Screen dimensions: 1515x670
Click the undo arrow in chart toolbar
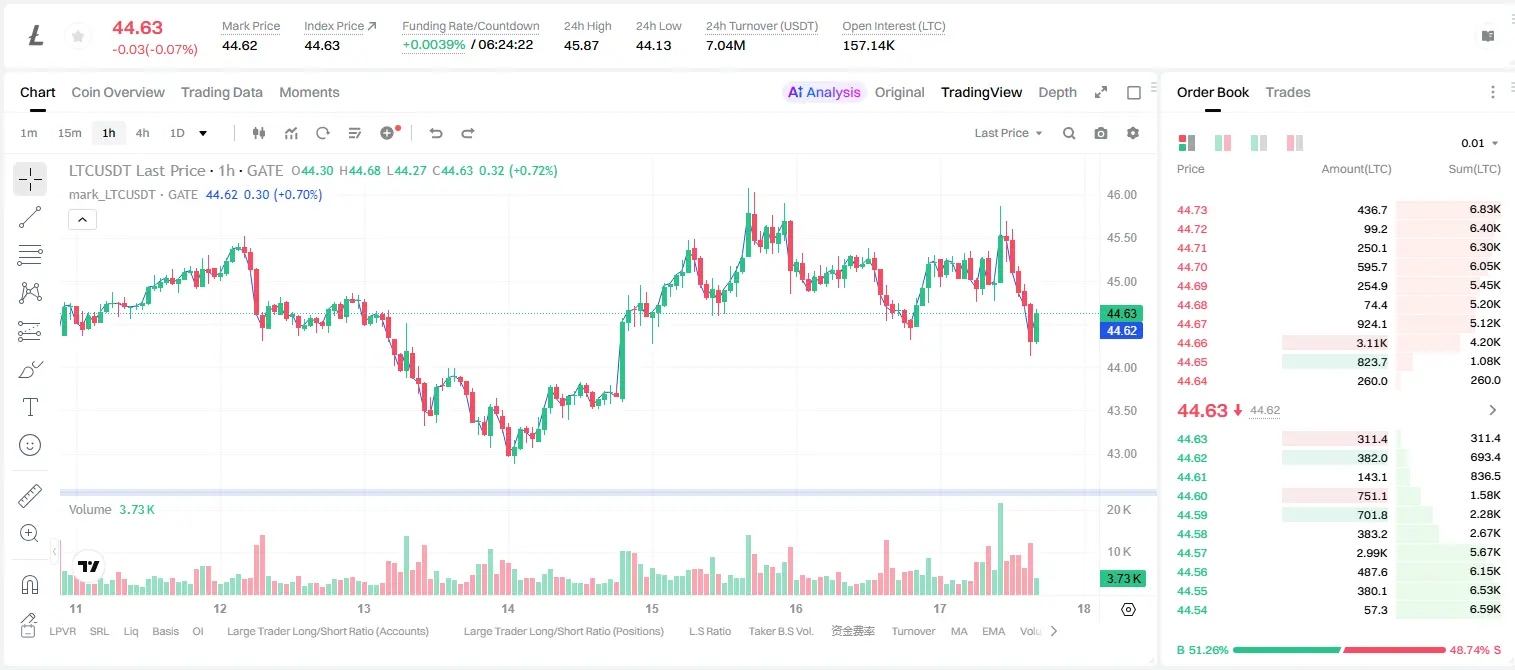coord(436,133)
